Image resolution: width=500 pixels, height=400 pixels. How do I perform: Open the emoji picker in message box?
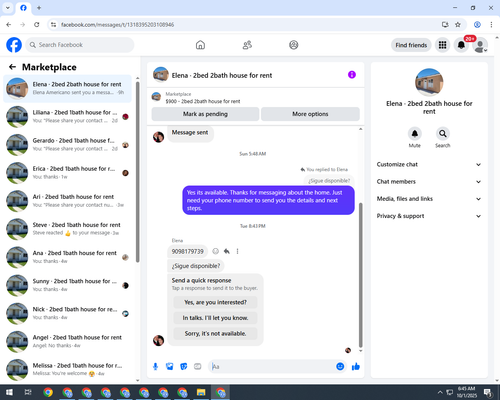click(x=340, y=367)
